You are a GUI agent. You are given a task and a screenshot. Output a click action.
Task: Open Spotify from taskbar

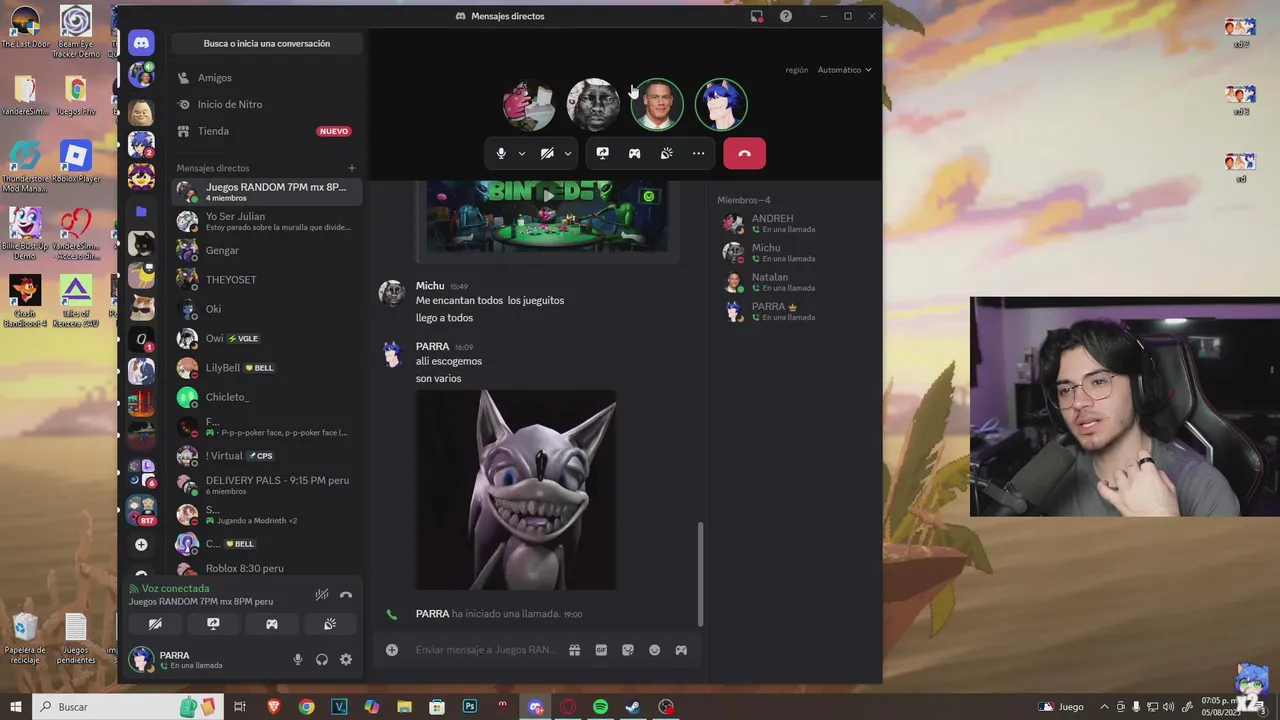tap(600, 707)
